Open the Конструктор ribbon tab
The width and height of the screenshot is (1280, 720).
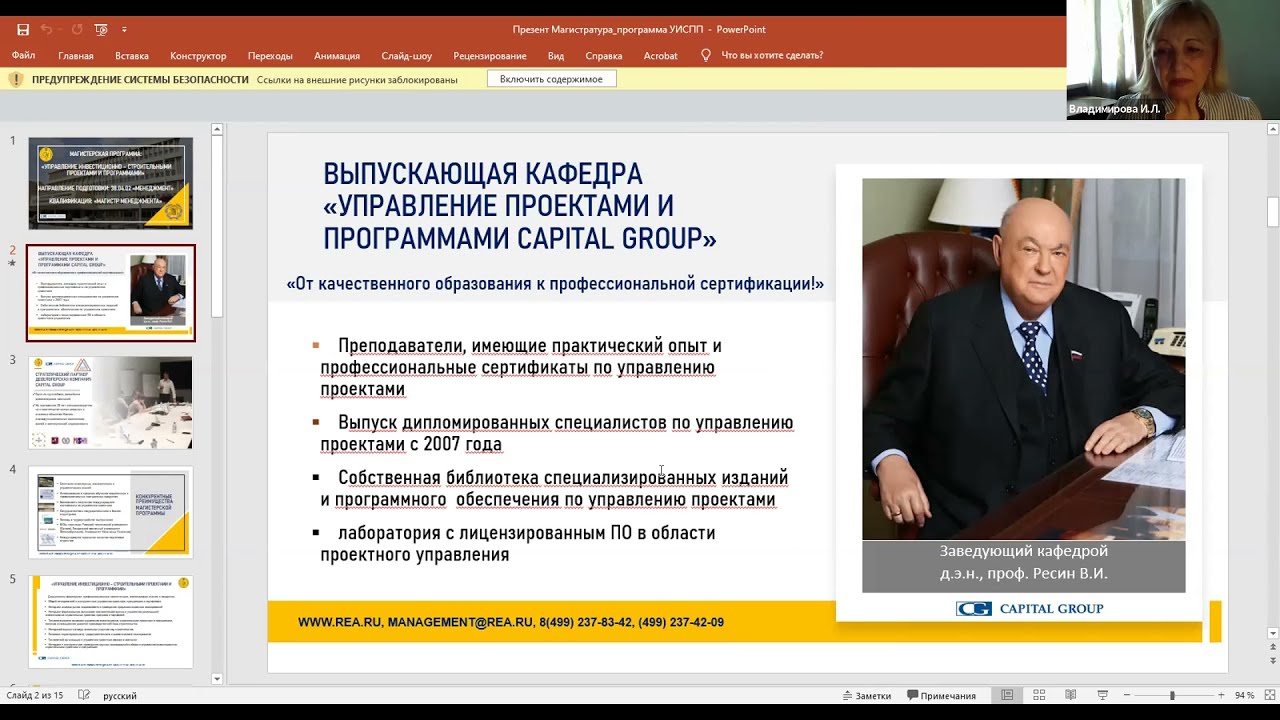point(198,55)
